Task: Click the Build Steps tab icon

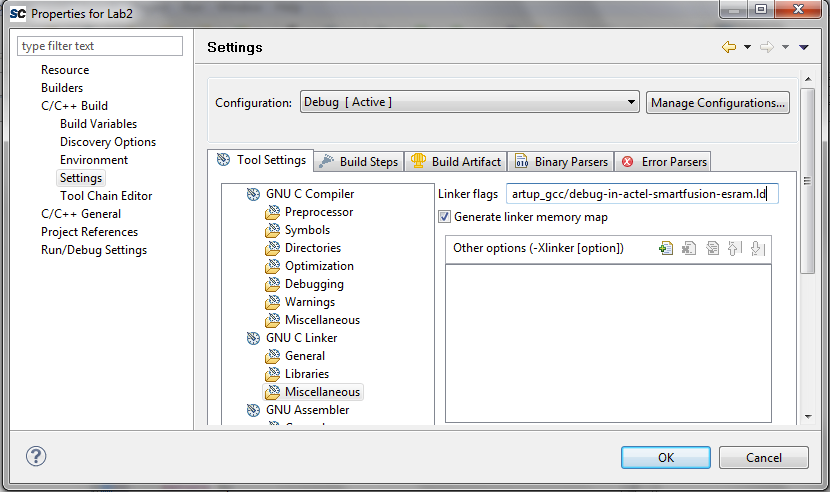Action: click(x=327, y=161)
